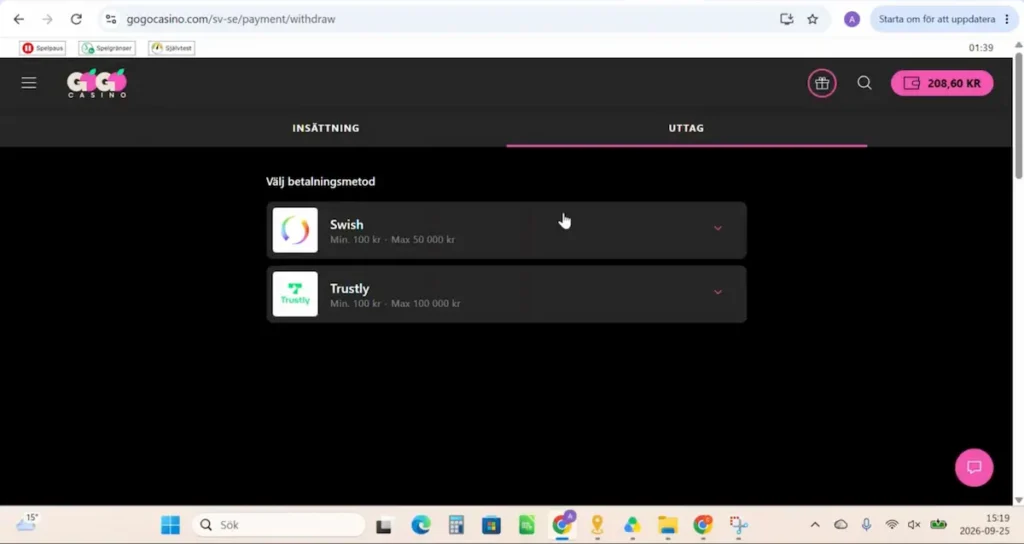This screenshot has width=1024, height=544.
Task: Click text Min. 100 kr - Max 100 000 kr
Action: [x=395, y=304]
